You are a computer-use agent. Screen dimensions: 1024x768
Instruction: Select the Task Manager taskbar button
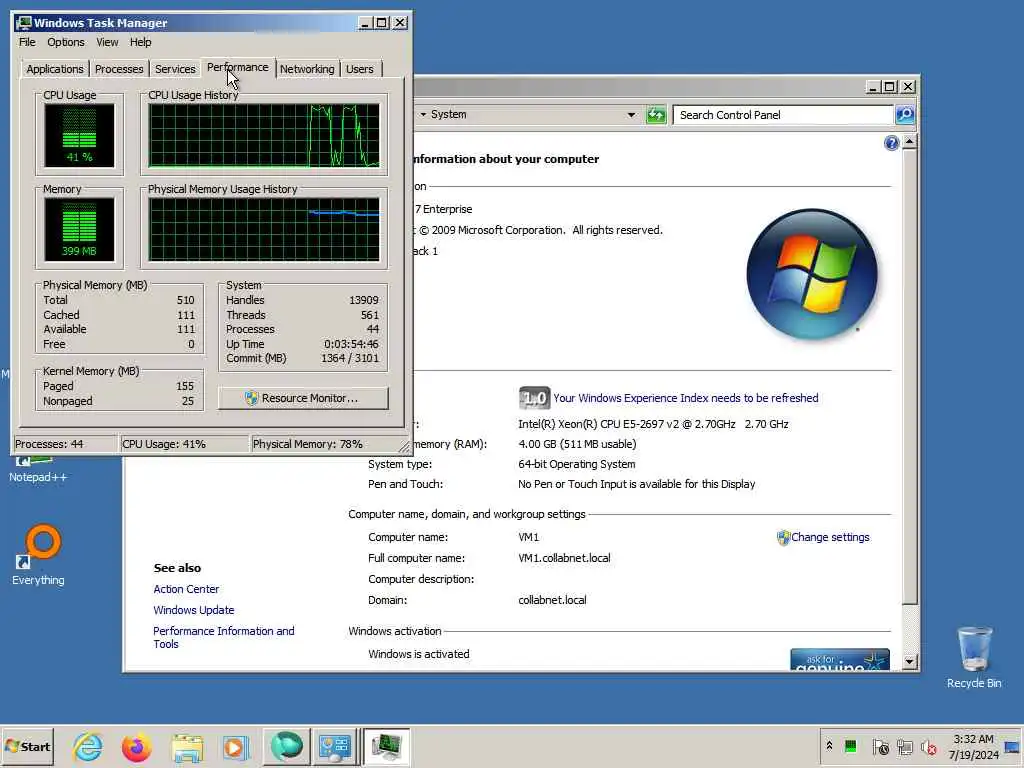click(386, 746)
